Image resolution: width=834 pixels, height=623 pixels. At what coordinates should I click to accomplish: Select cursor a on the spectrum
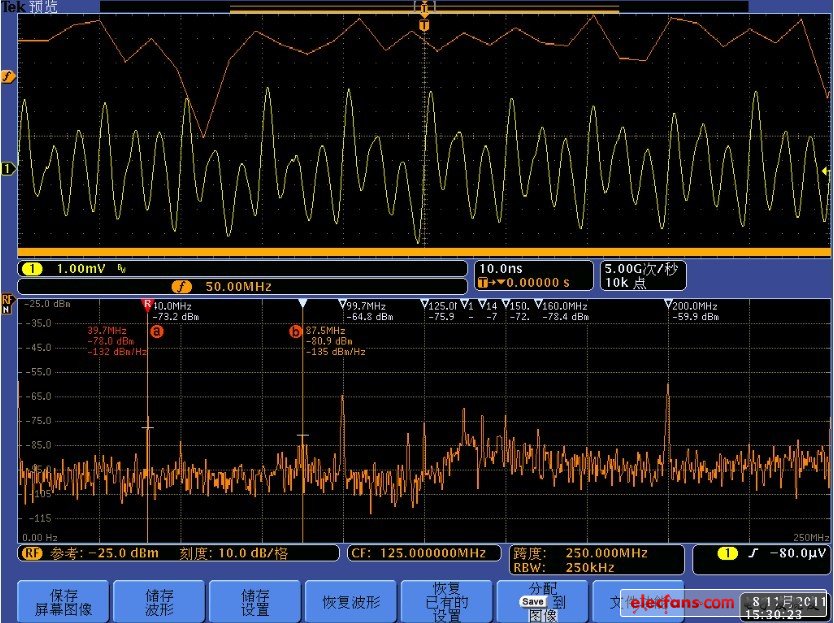(x=156, y=330)
